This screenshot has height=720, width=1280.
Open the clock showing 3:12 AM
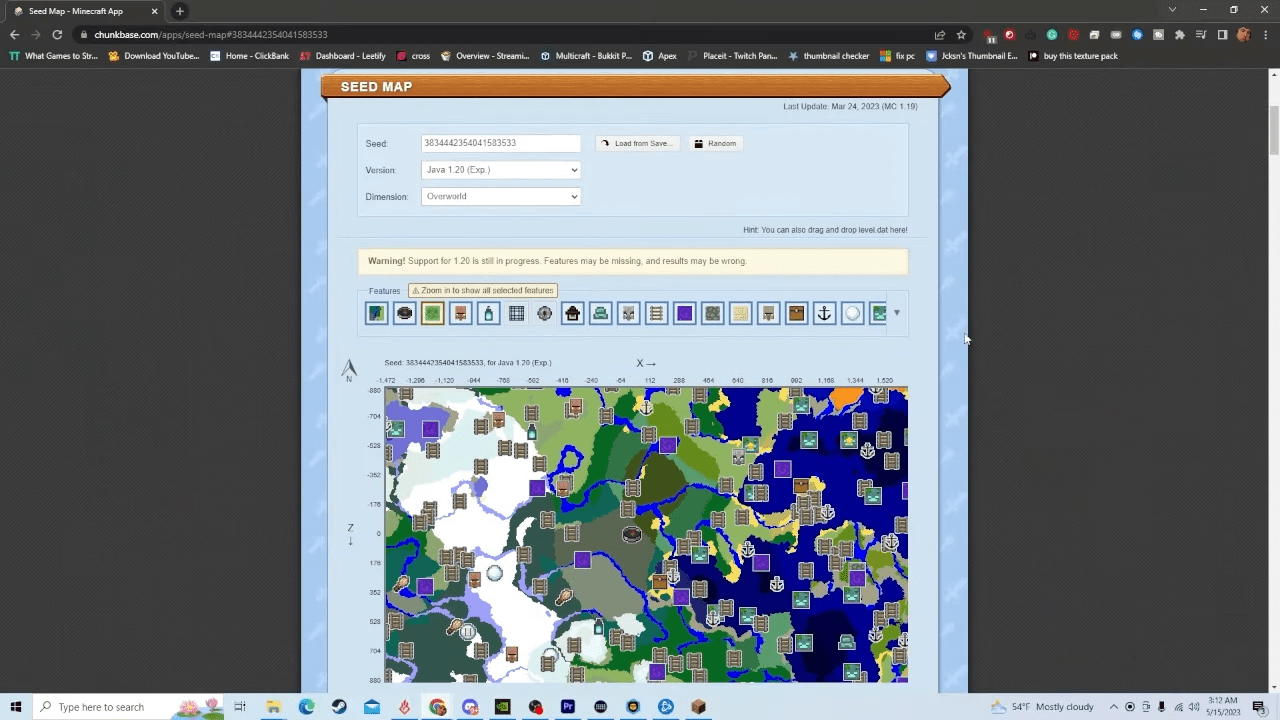(x=1225, y=707)
